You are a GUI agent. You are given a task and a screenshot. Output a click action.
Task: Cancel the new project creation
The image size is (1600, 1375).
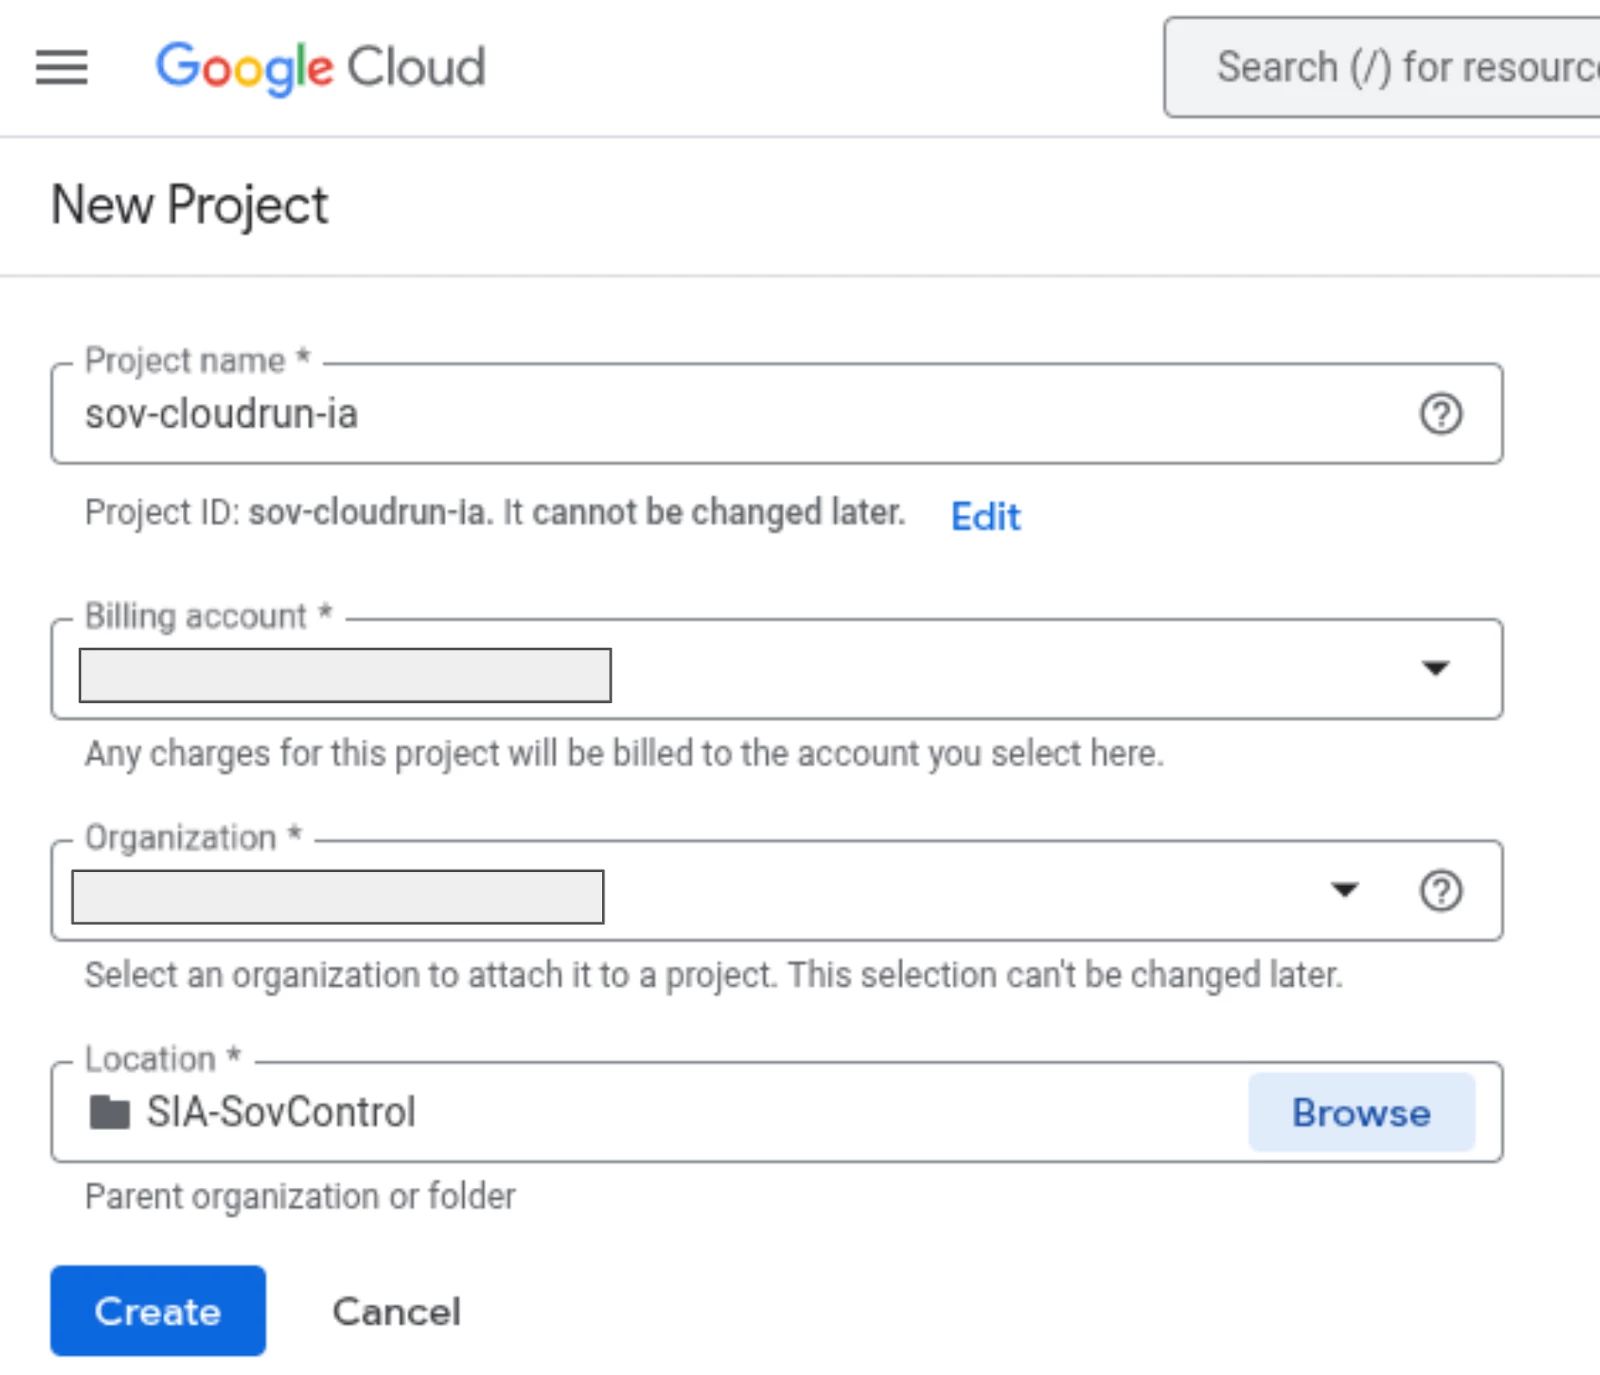[x=396, y=1311]
